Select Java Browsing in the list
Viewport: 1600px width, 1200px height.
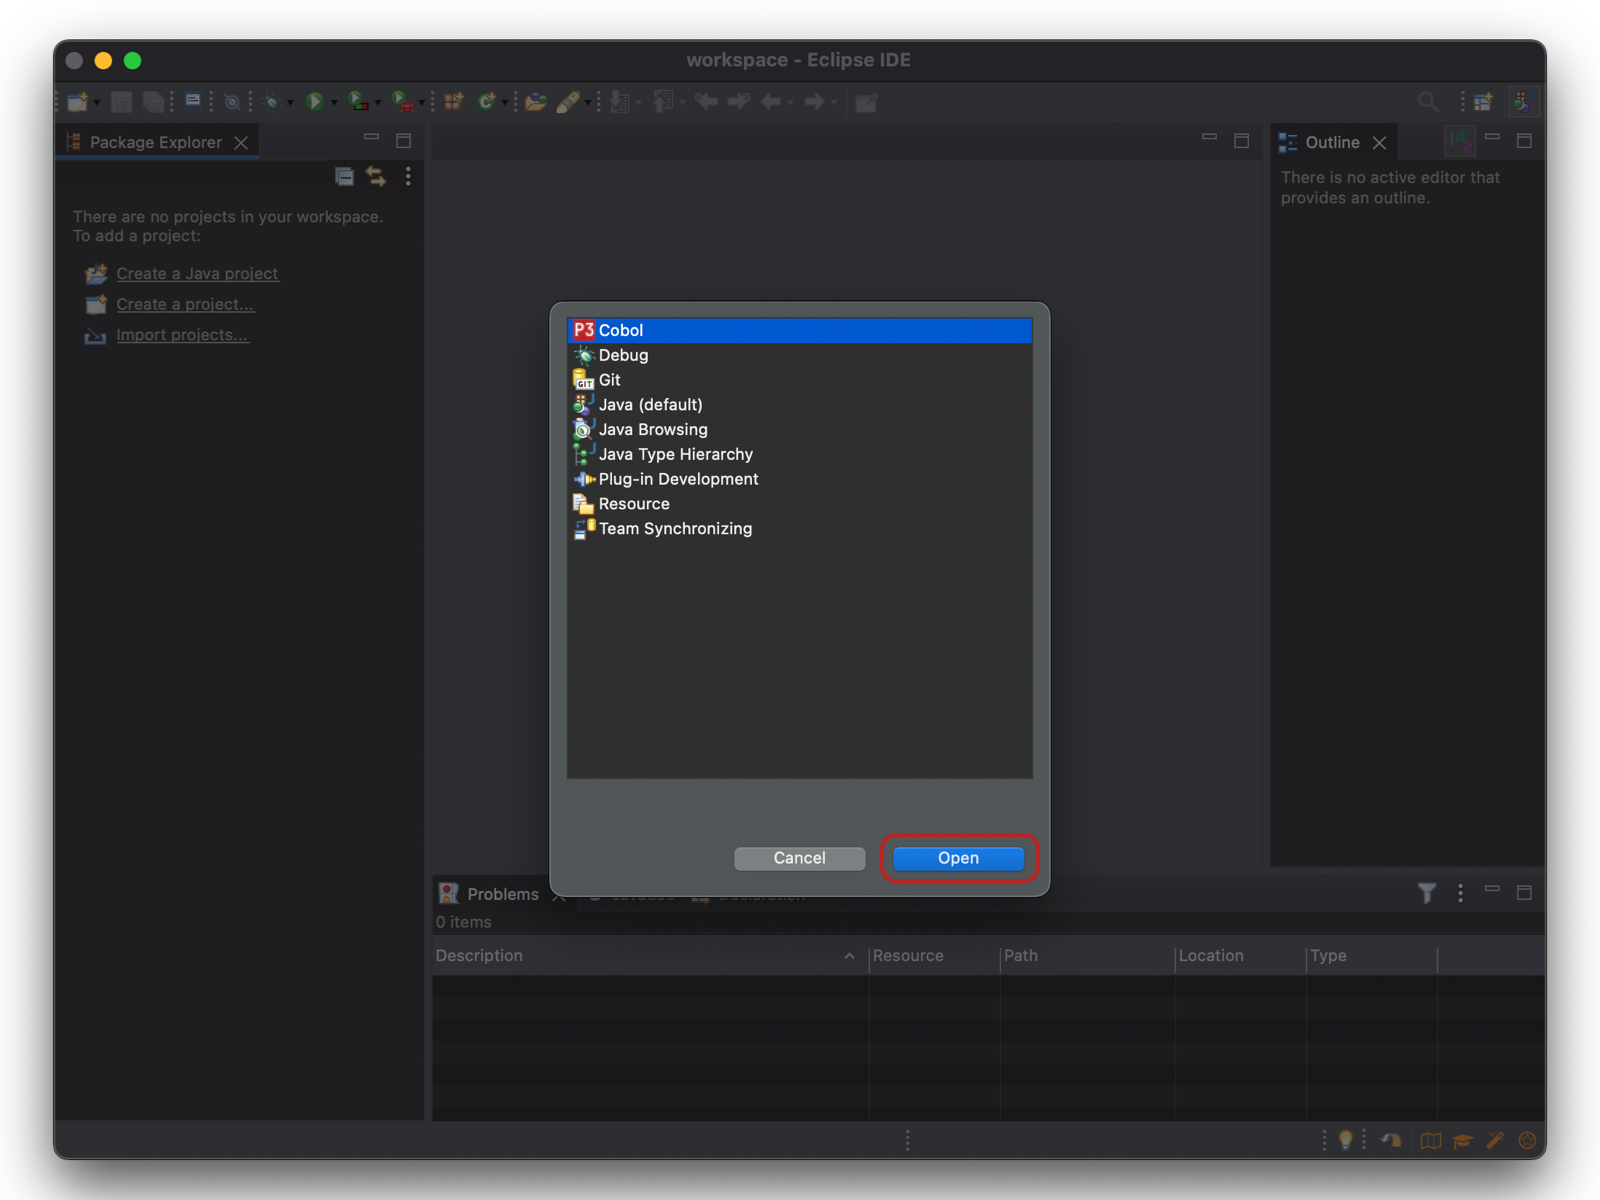pyautogui.click(x=799, y=430)
